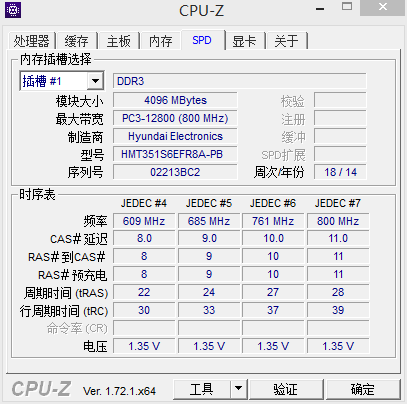Viewport: 407px width, 404px height.
Task: Switch to the 内存 tab
Action: 161,41
